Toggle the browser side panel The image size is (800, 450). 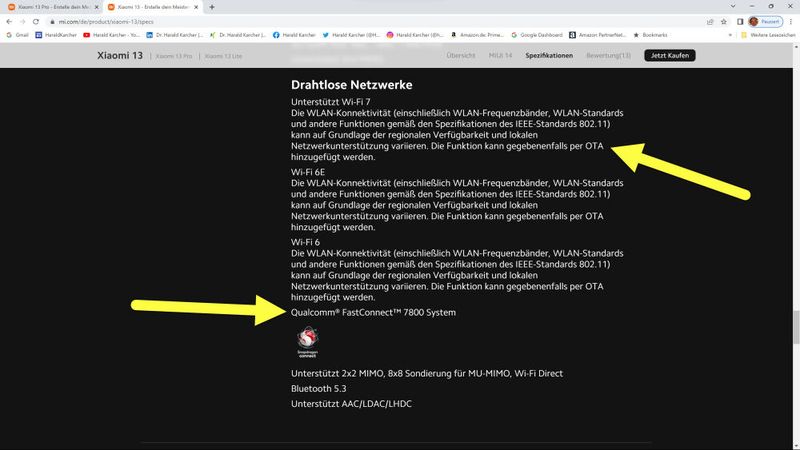click(740, 21)
